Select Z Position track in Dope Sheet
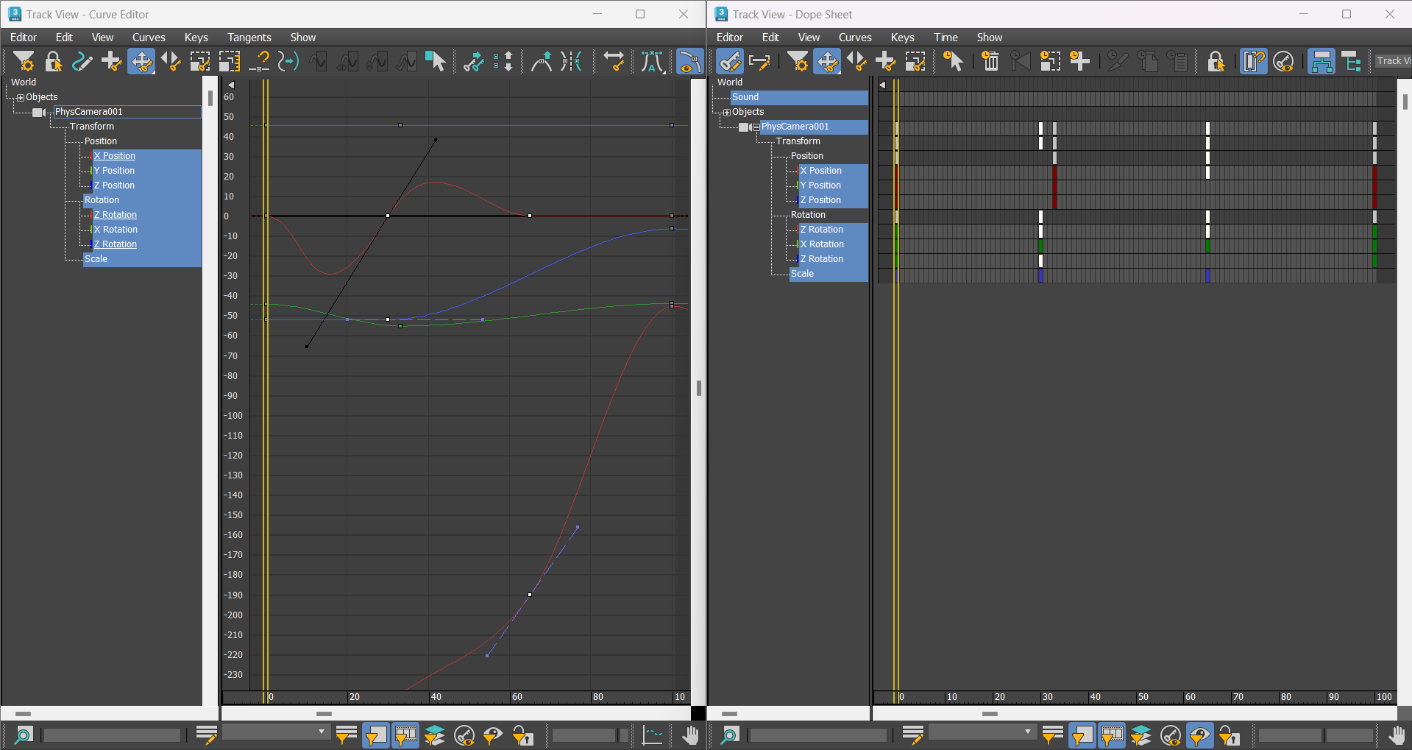 tap(833, 200)
